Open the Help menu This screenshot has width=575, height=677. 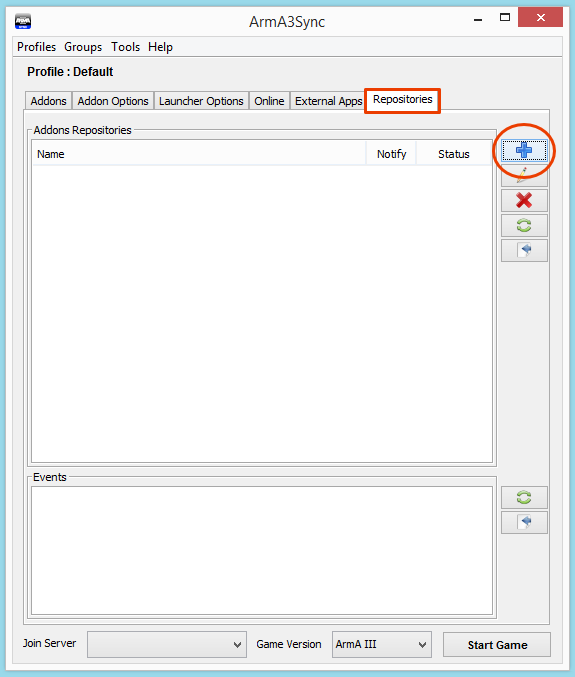[x=160, y=47]
